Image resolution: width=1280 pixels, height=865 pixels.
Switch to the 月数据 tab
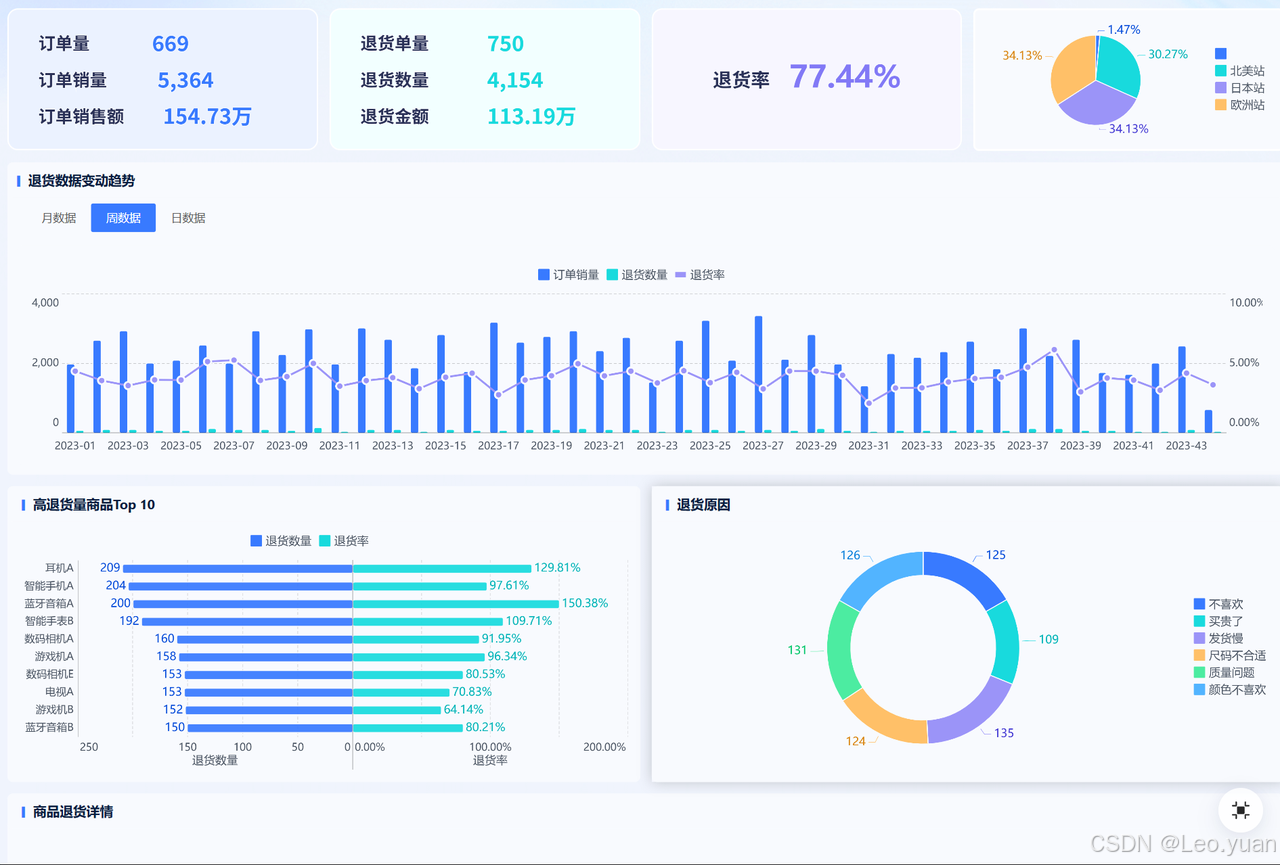coord(59,218)
